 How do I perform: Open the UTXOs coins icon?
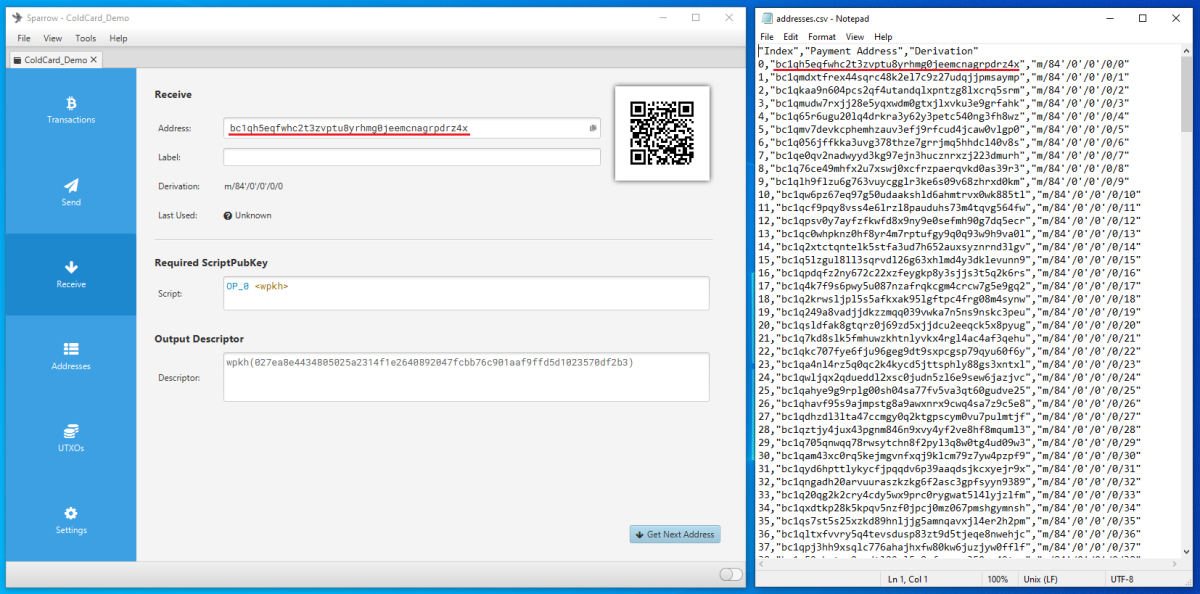(71, 431)
